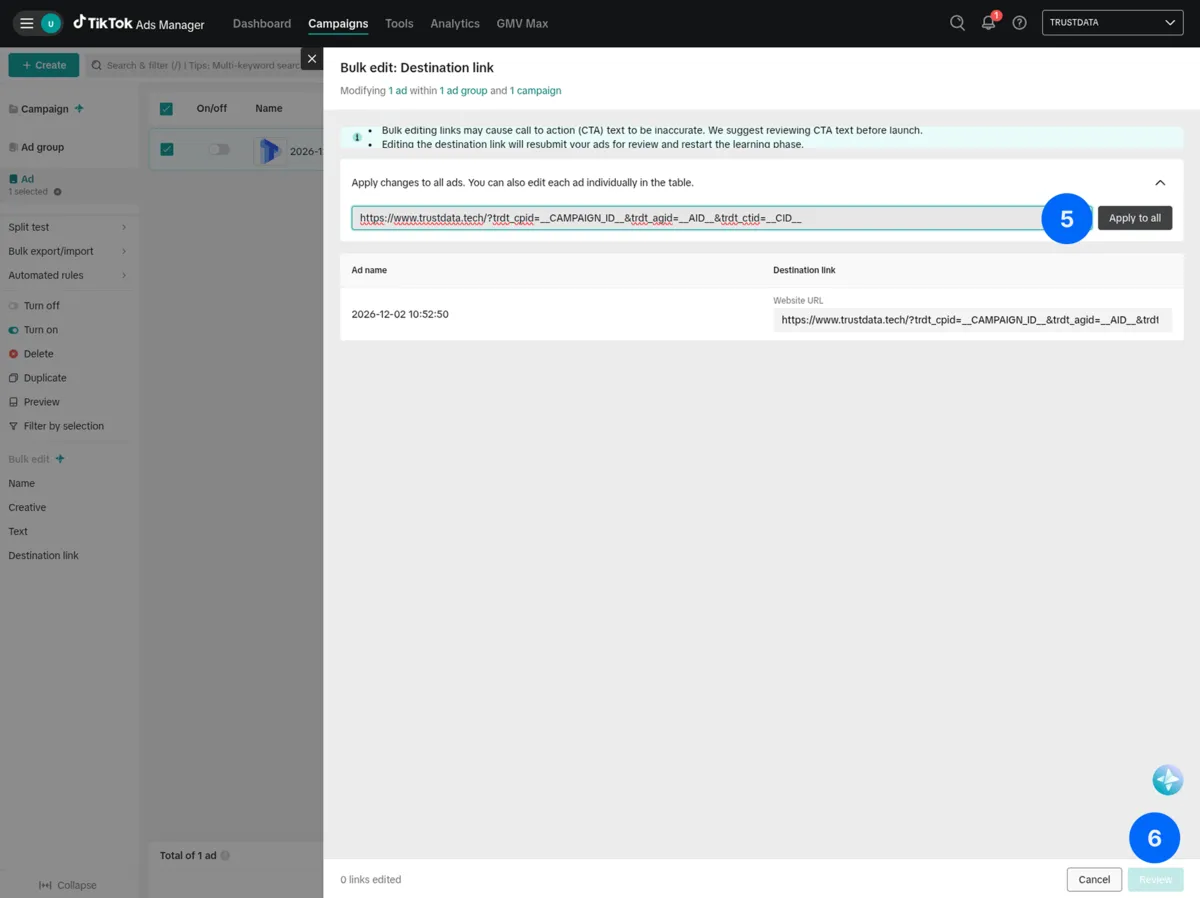This screenshot has width=1200, height=898.
Task: Click the AI assistant sparkle icon bottom right
Action: pyautogui.click(x=1167, y=780)
